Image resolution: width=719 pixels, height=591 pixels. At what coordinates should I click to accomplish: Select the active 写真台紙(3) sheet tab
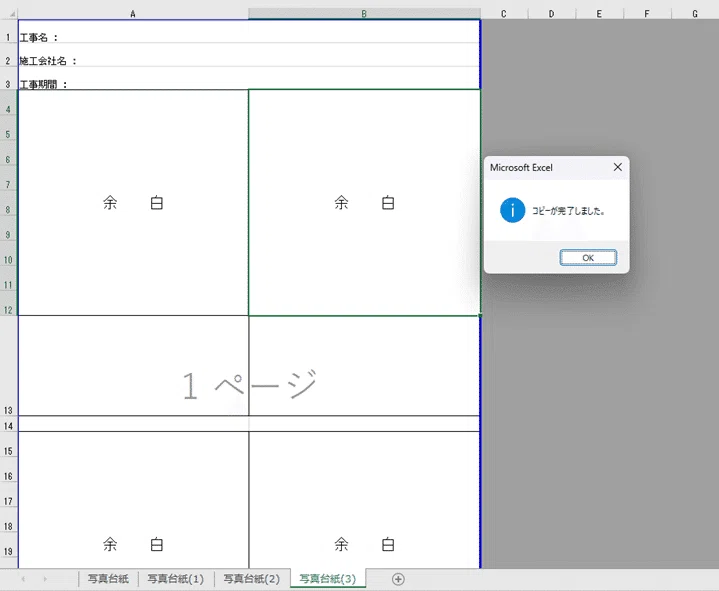(328, 579)
